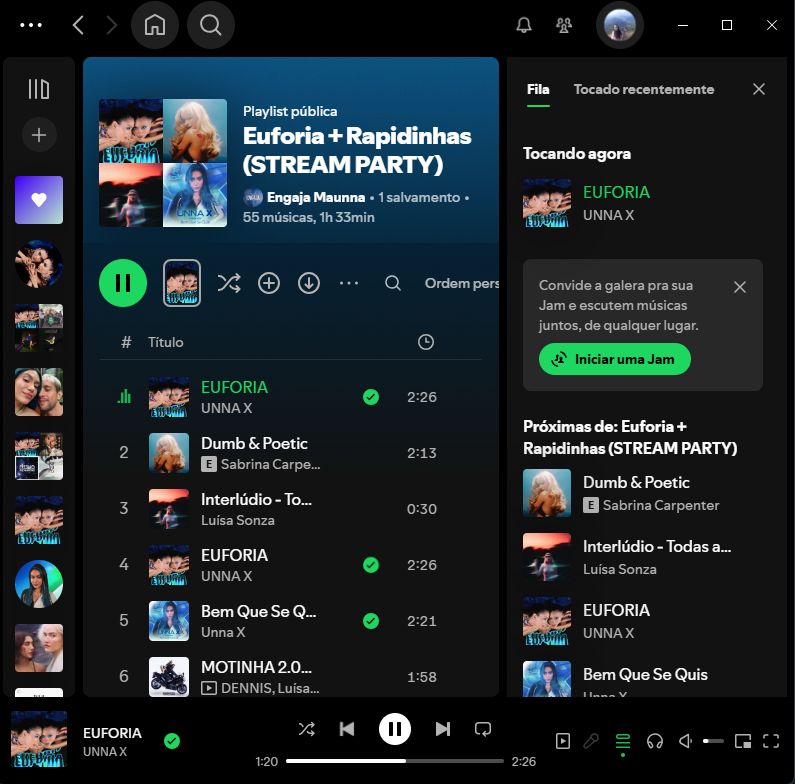Viewport: 795px width, 784px height.
Task: Click Iniciar uma Jam button
Action: [x=614, y=359]
